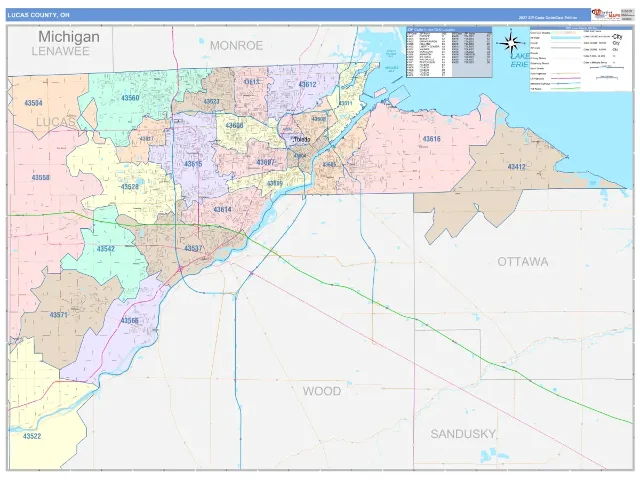Click the 'LAKE ERIE' water label
The width and height of the screenshot is (640, 480).
coord(519,60)
